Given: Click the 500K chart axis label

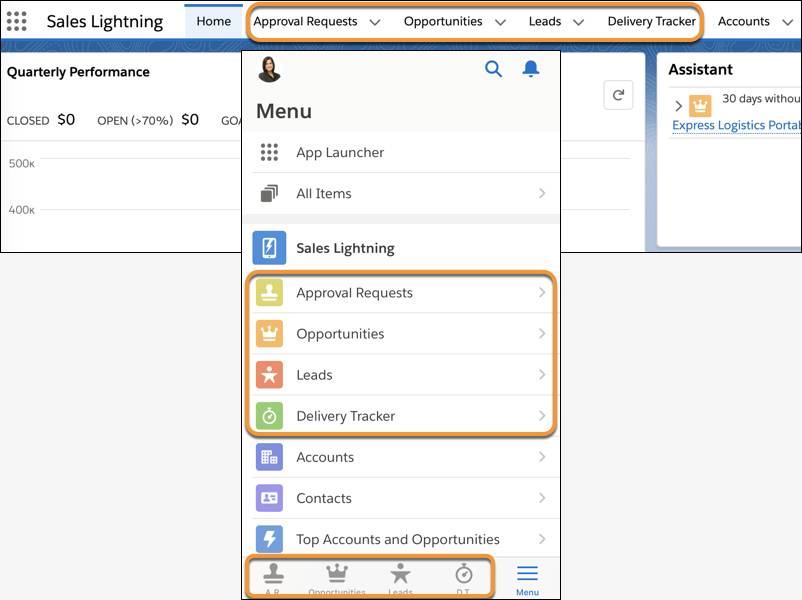Looking at the screenshot, I should coord(21,164).
